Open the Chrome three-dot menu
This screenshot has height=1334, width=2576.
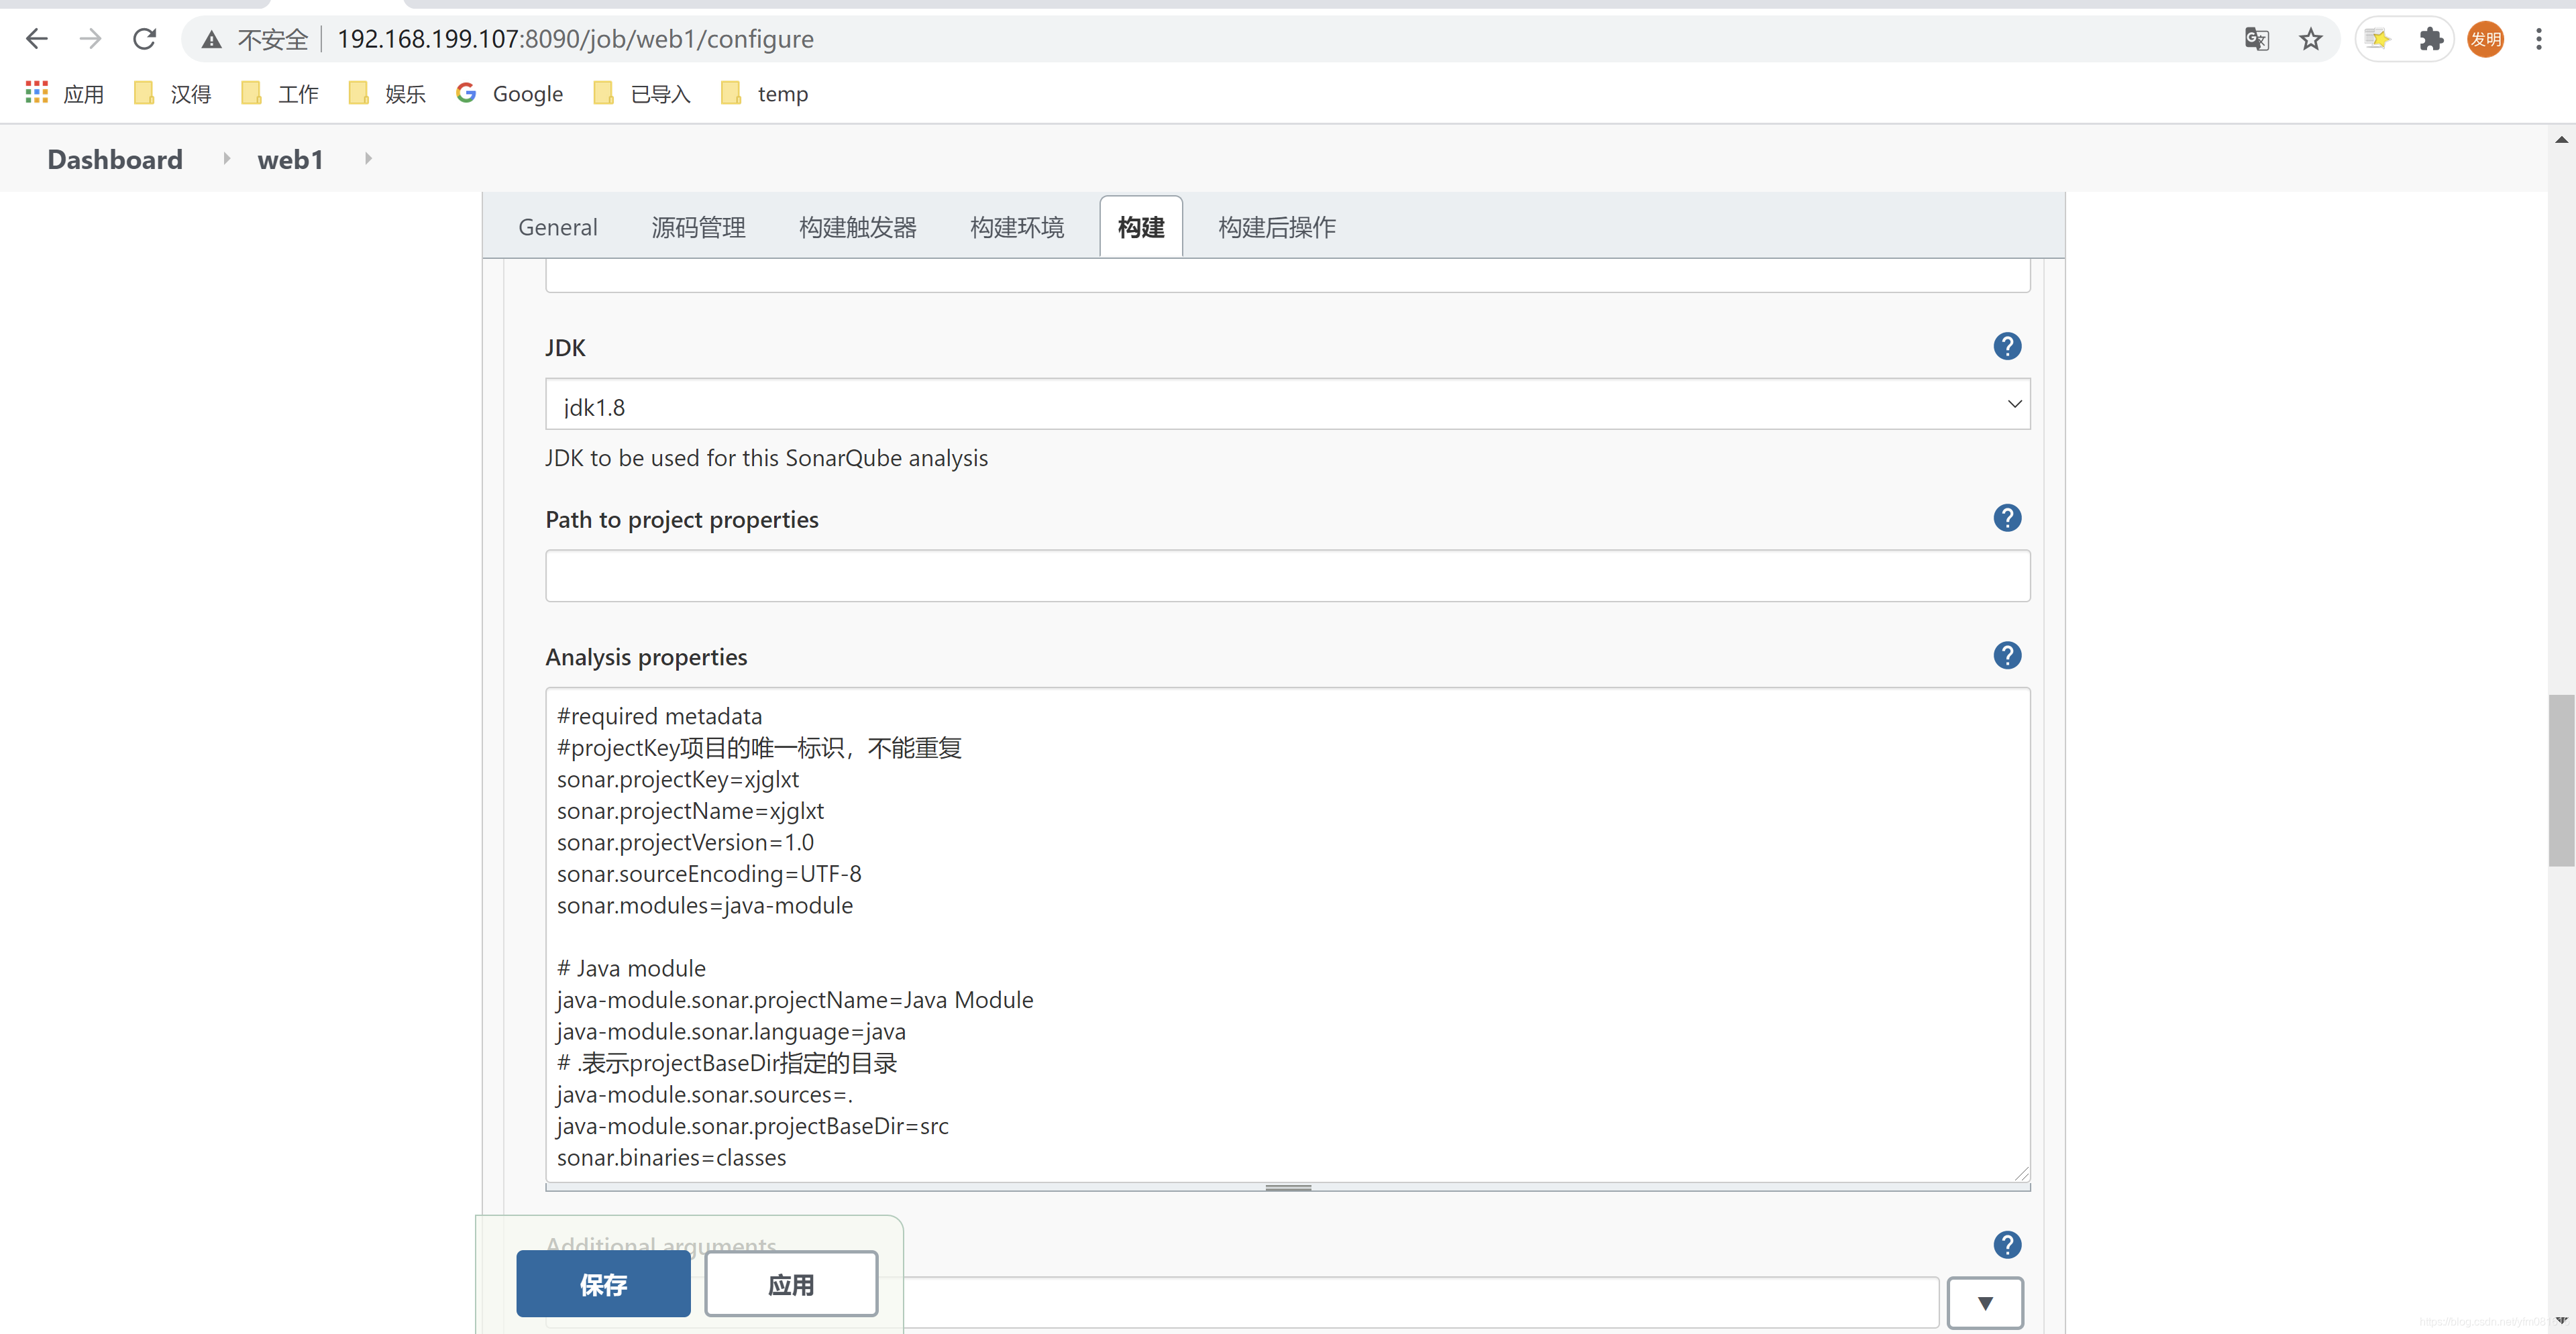click(x=2538, y=40)
